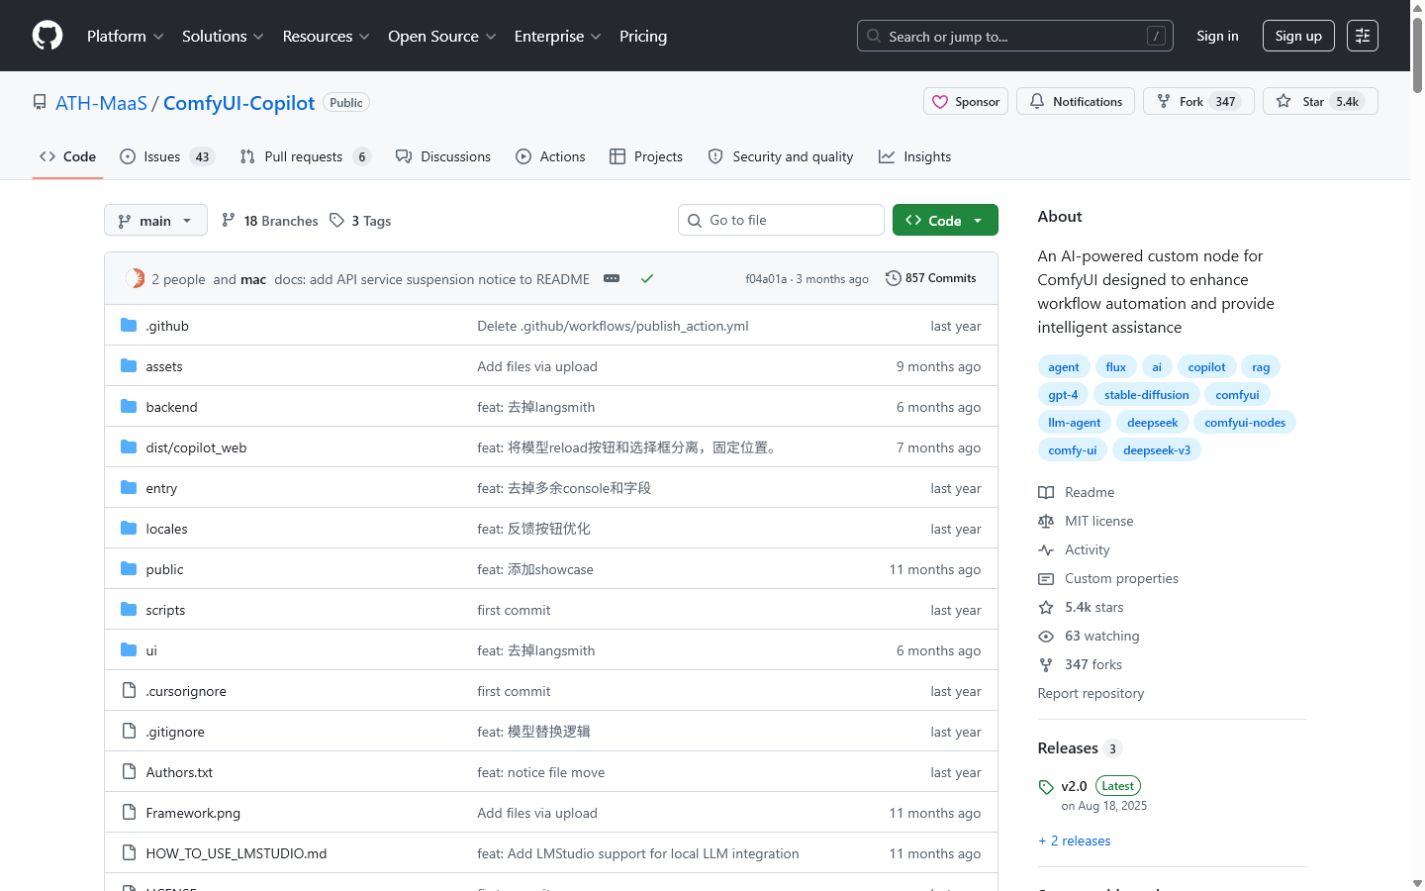
Task: Click the history clock icon by 857 Commits
Action: [x=893, y=278]
